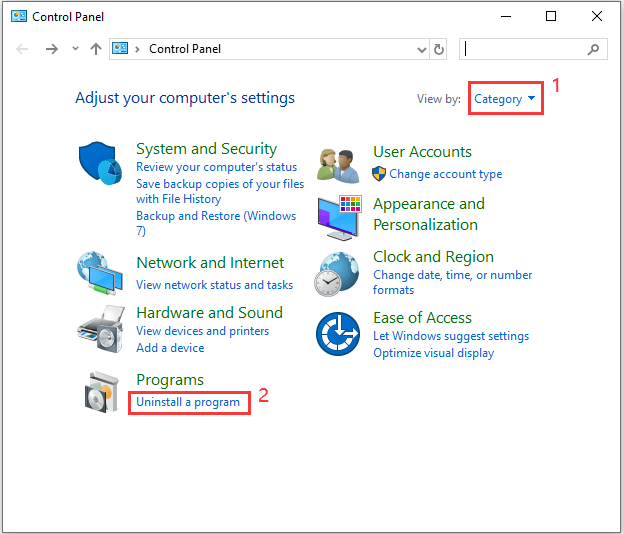Open the User Accounts people icon
This screenshot has width=624, height=534.
coord(338,163)
